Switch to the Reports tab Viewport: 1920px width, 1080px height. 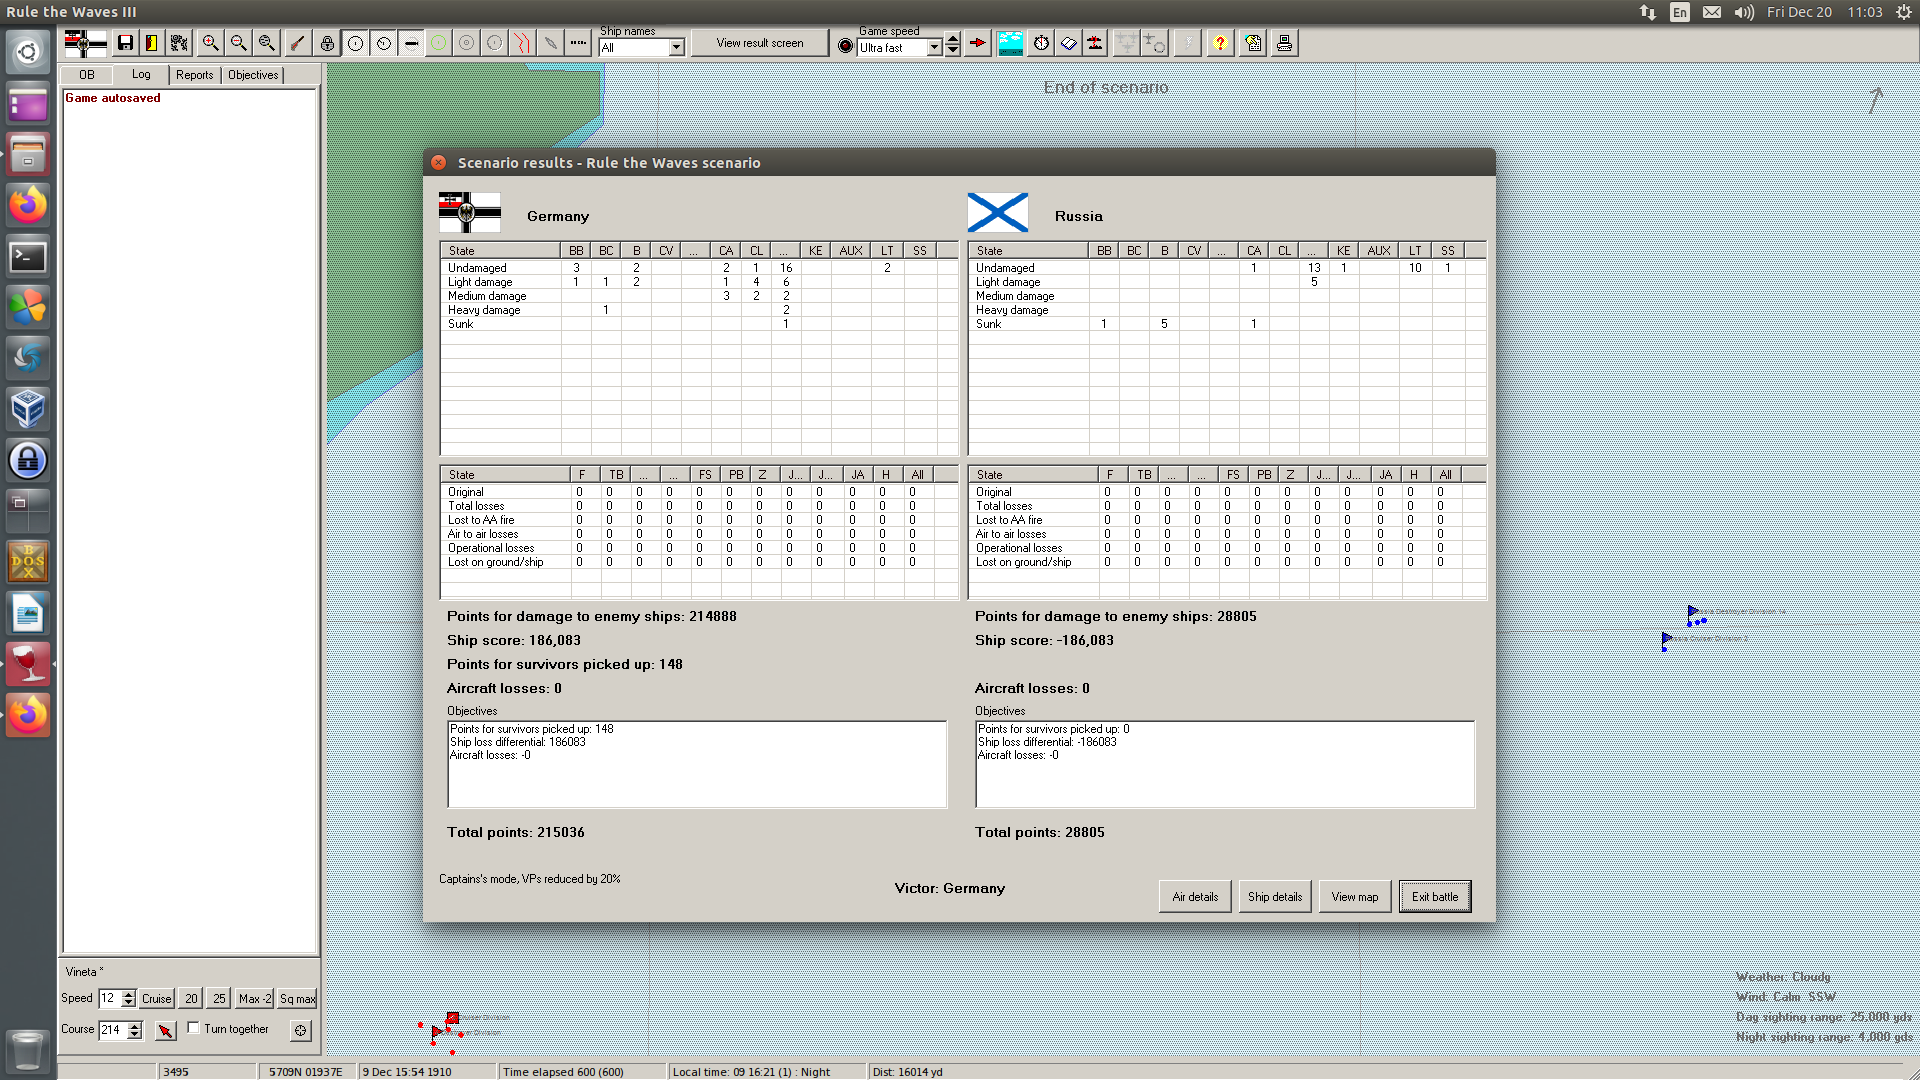pos(194,75)
